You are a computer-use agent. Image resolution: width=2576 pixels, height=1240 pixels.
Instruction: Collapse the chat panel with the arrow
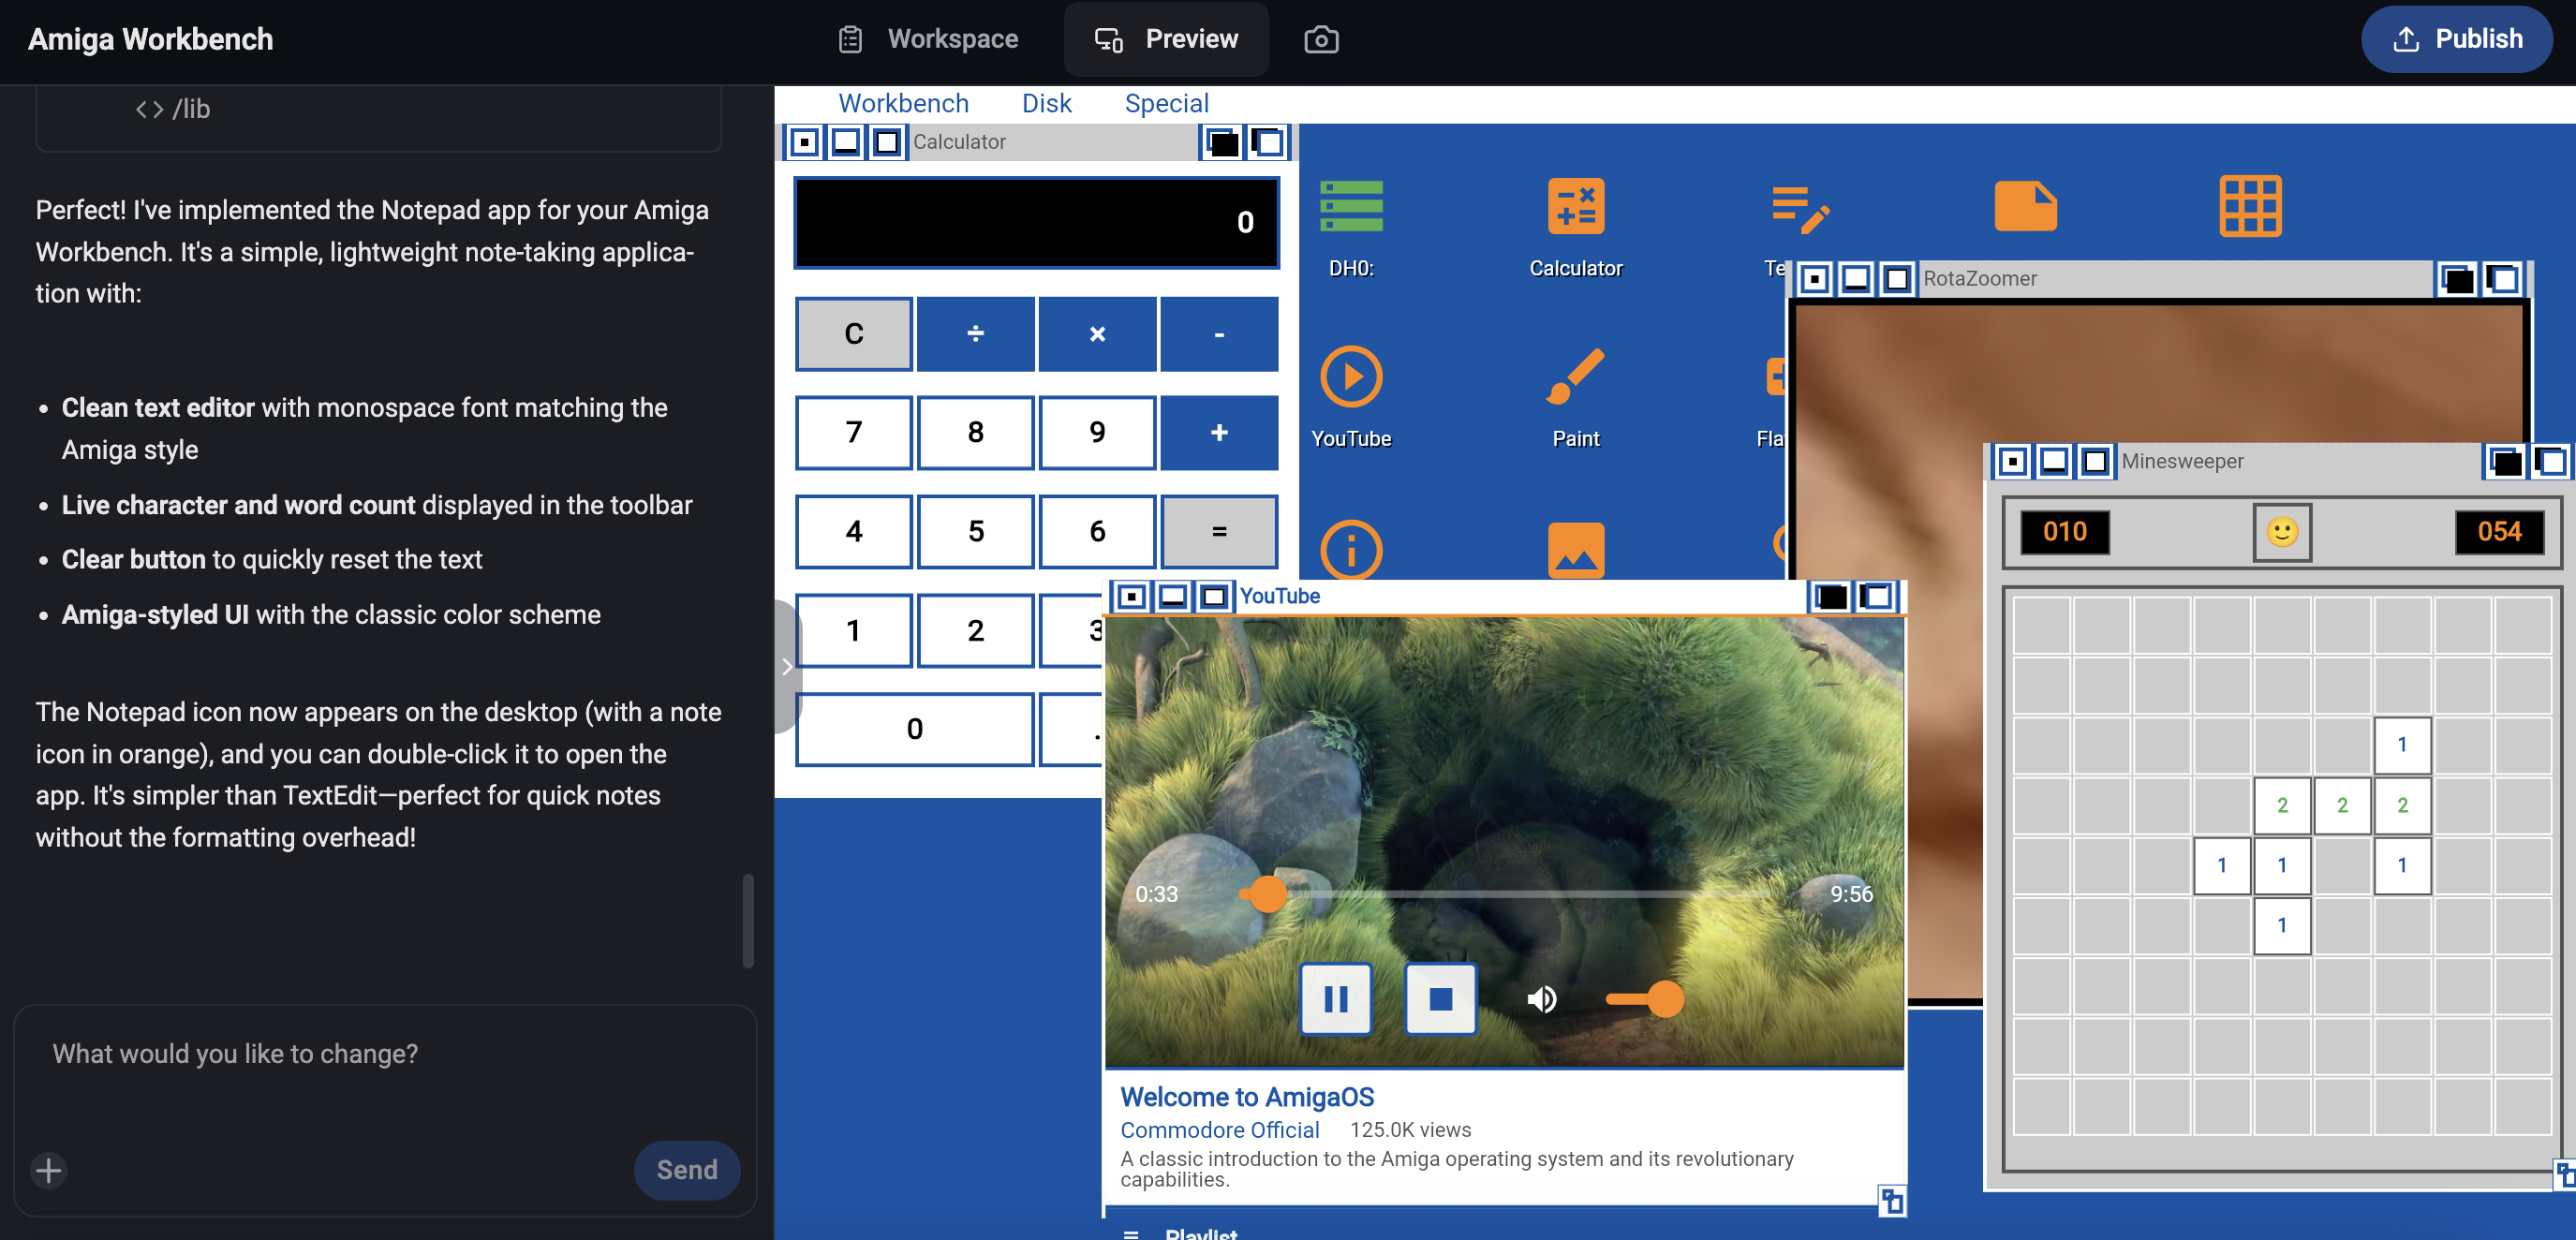pos(788,665)
